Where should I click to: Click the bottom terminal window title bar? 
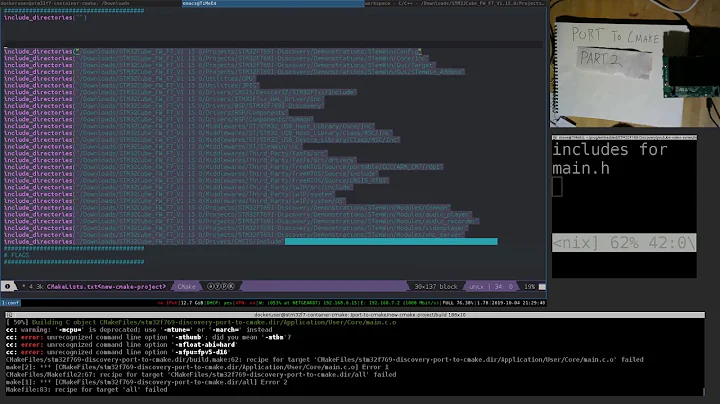354,315
